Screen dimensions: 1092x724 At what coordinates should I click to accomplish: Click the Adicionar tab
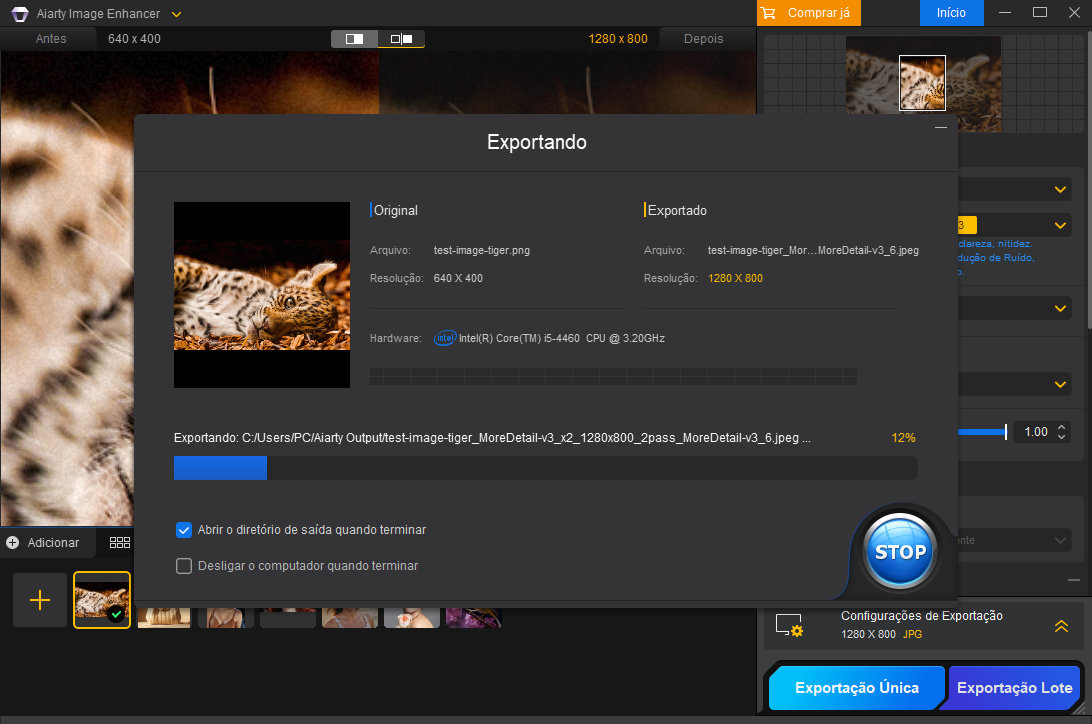click(43, 542)
